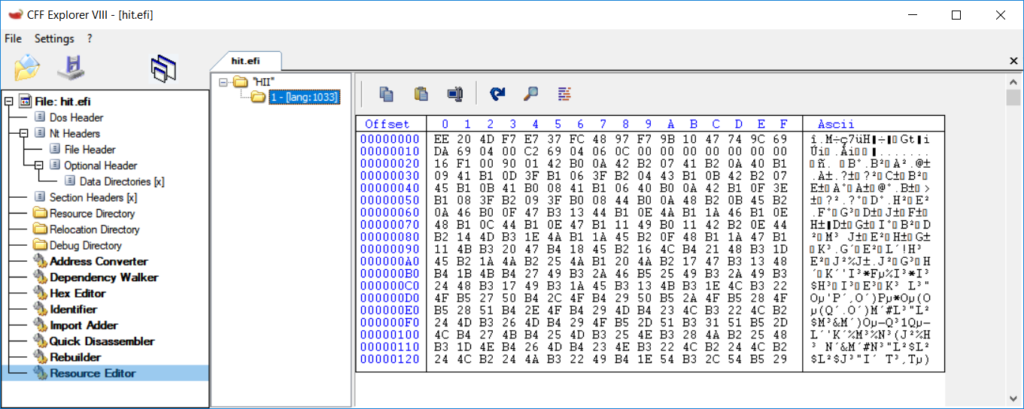Click the Resource Directory folder icon
1024x409 pixels.
coord(40,214)
